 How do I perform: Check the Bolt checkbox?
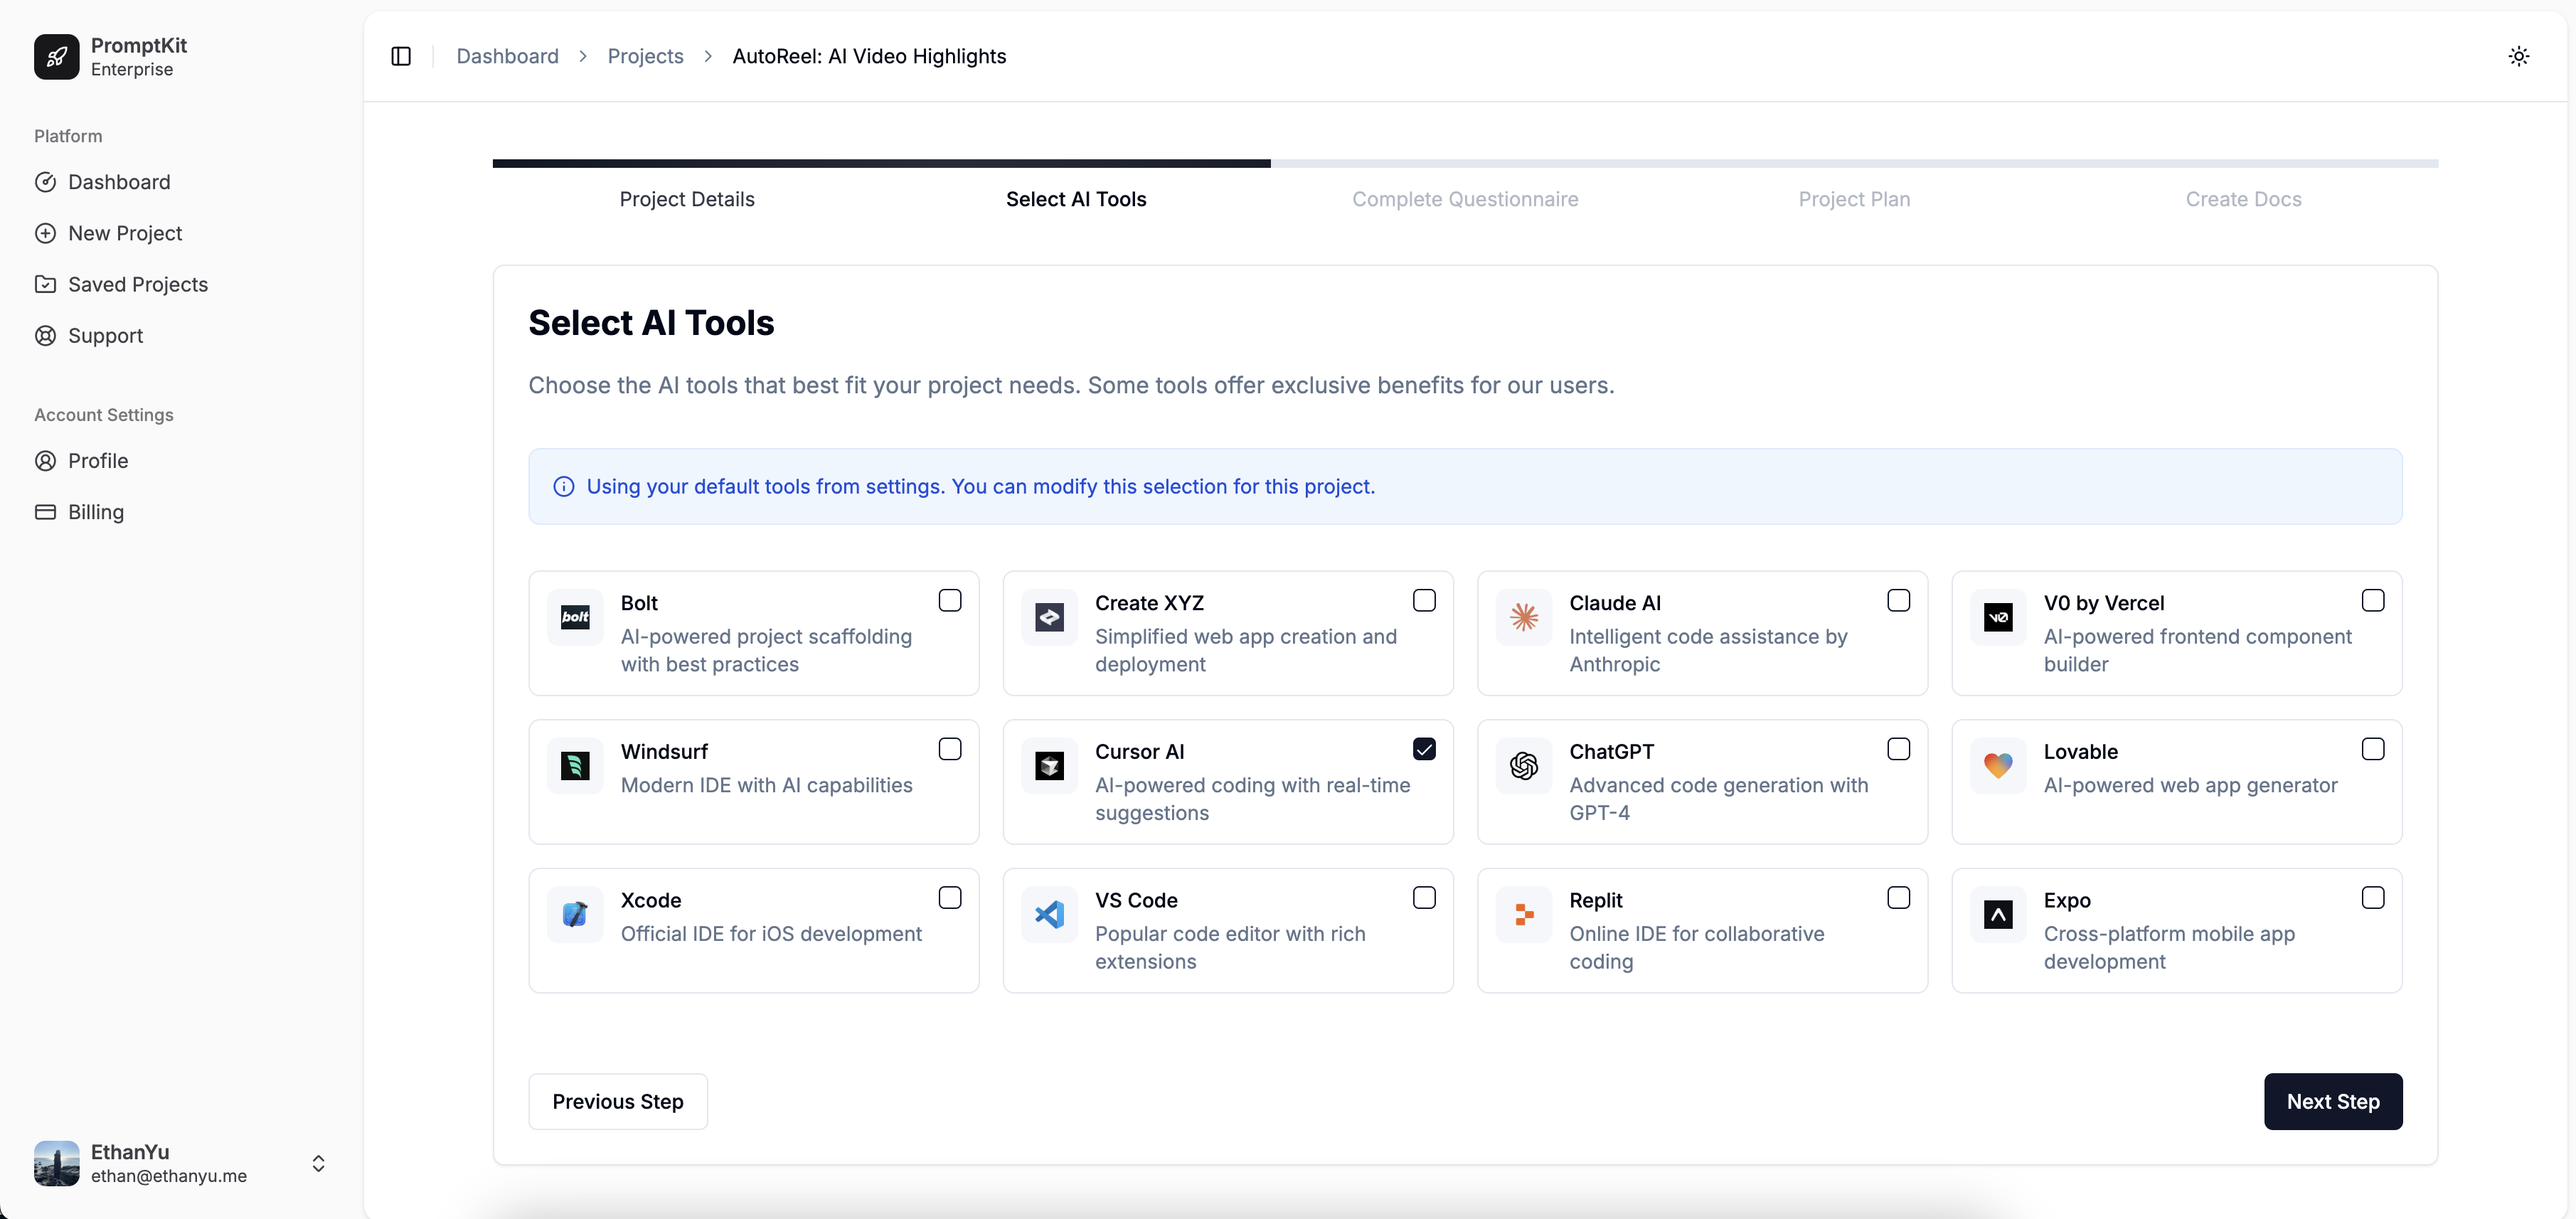[x=950, y=600]
